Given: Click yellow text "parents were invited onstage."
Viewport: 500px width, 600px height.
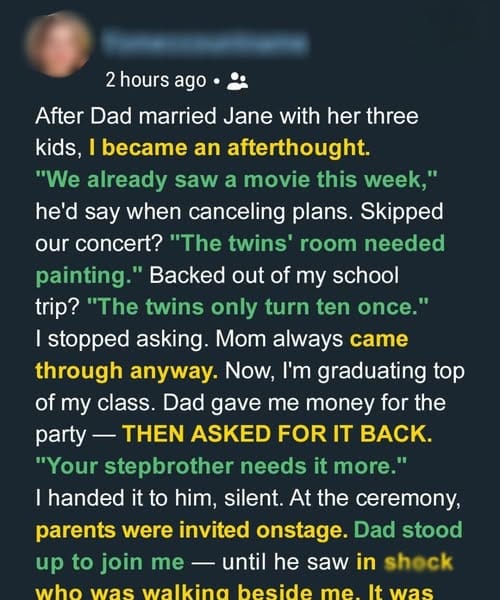Looking at the screenshot, I should [x=192, y=531].
